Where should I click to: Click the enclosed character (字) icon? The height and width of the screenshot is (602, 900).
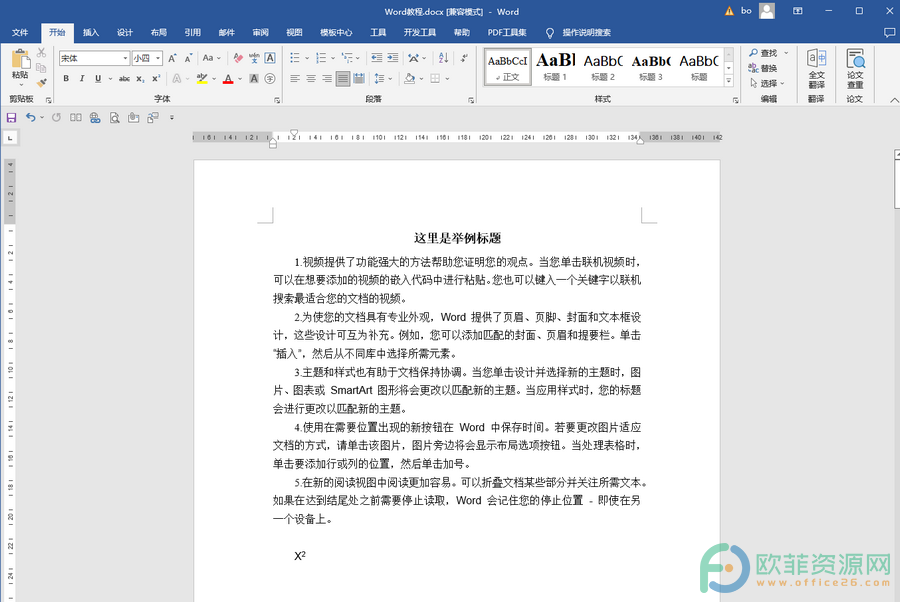point(270,79)
